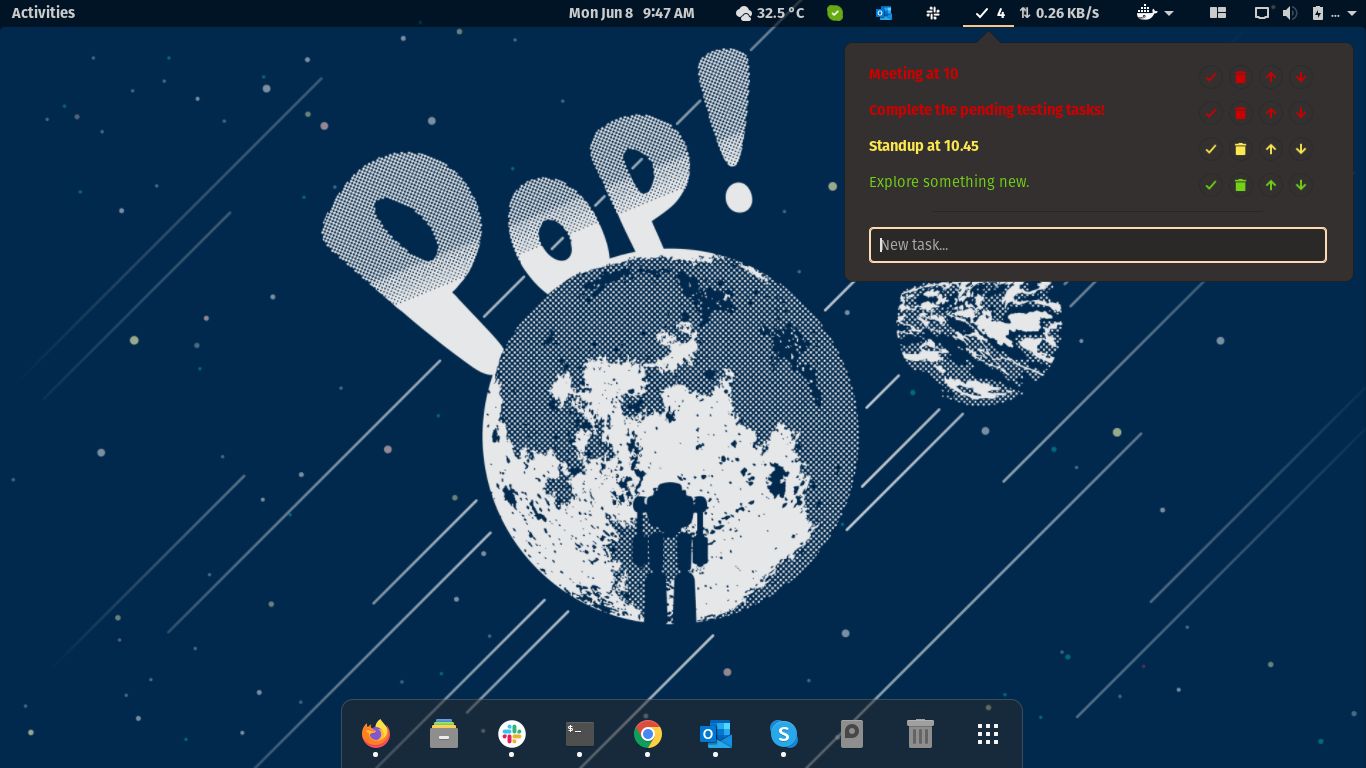1366x768 pixels.
Task: Move 'Standup at 10.45' task down
Action: click(x=1300, y=148)
